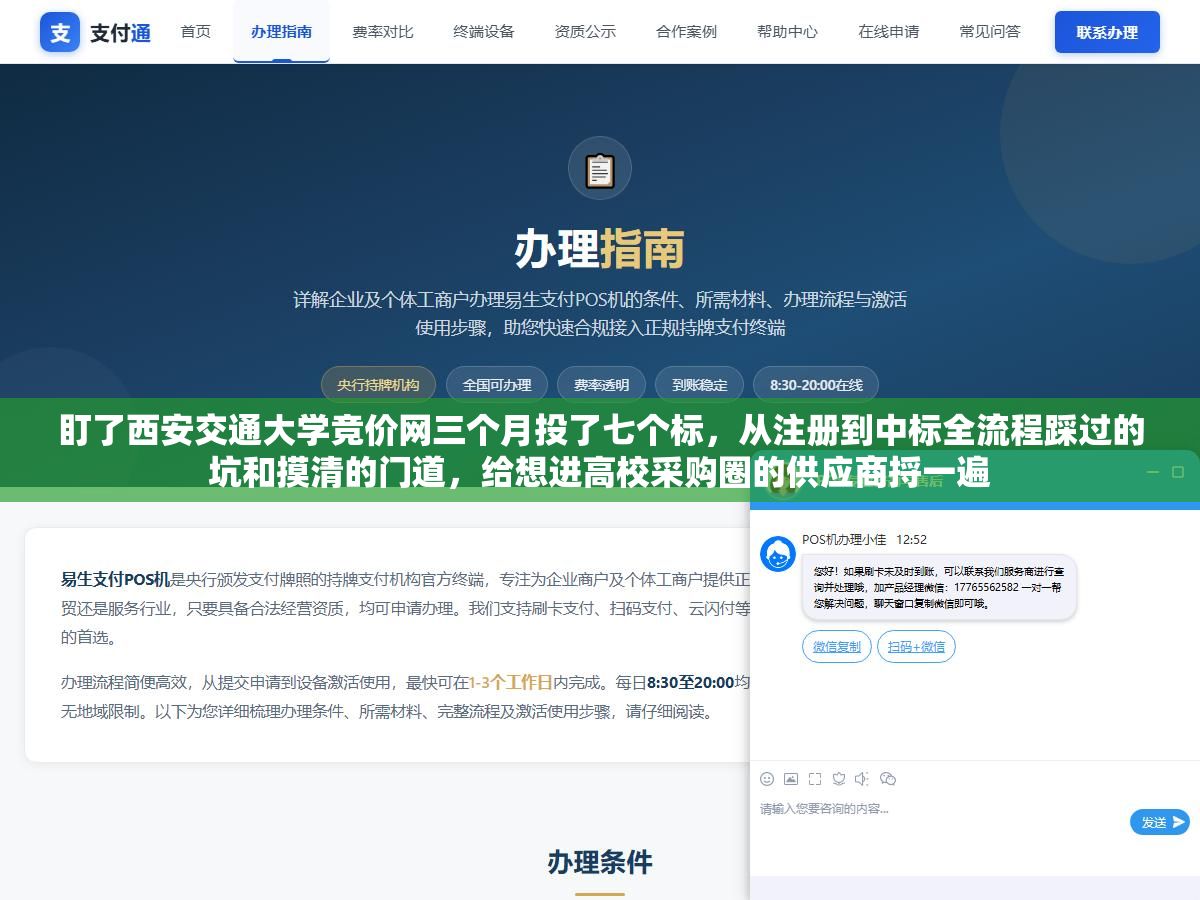1200x900 pixels.
Task: Click the 费率透明 badge
Action: (601, 385)
